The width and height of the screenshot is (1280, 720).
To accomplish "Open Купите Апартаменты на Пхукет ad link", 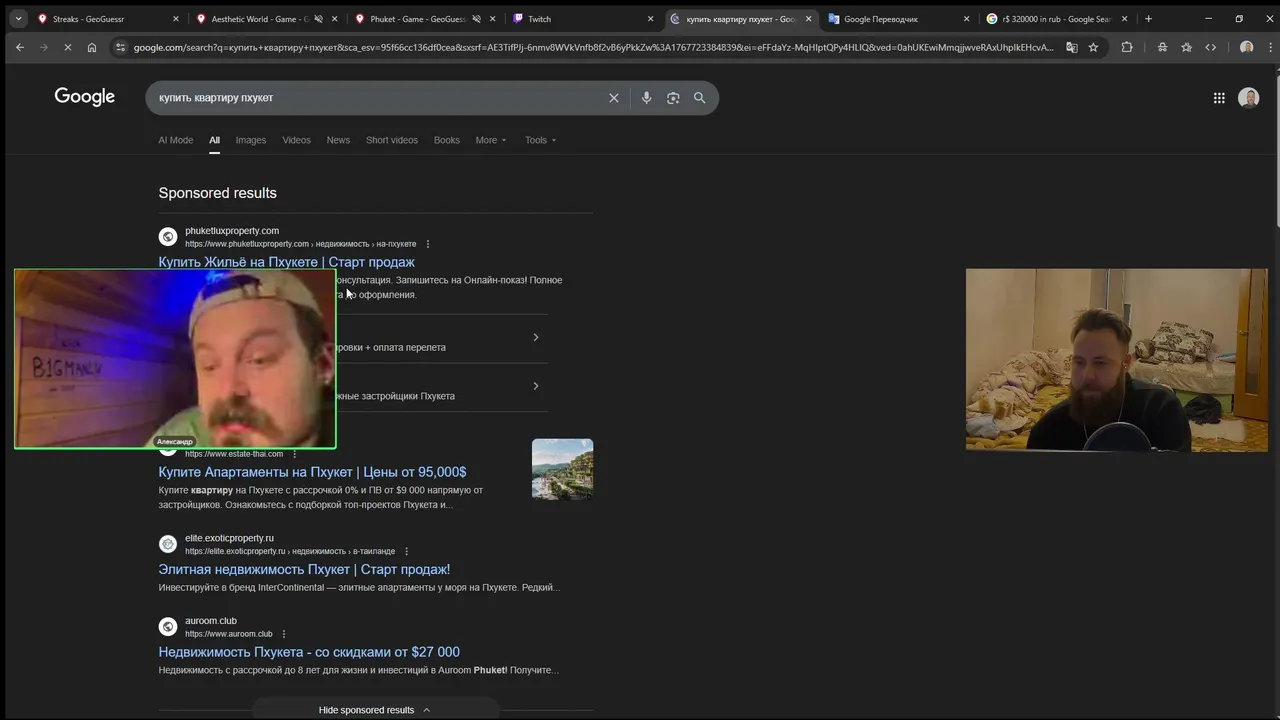I will click(312, 472).
